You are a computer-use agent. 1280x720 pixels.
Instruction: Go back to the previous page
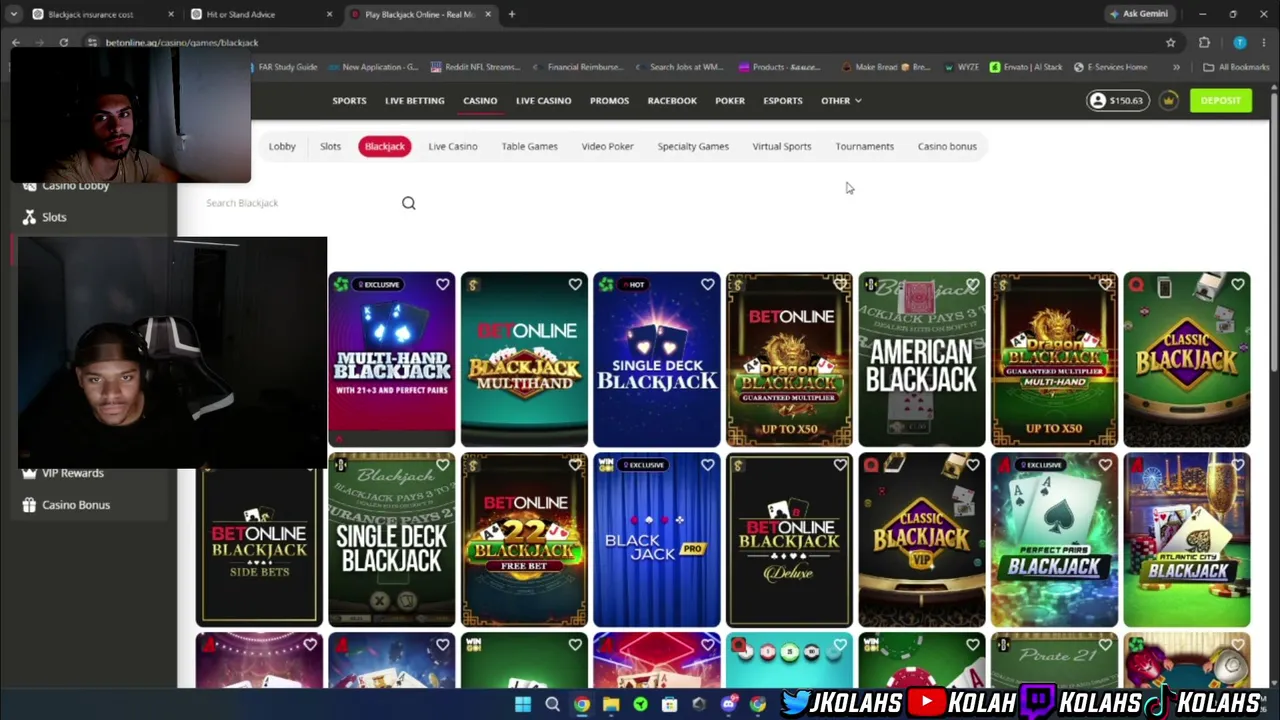pos(16,43)
